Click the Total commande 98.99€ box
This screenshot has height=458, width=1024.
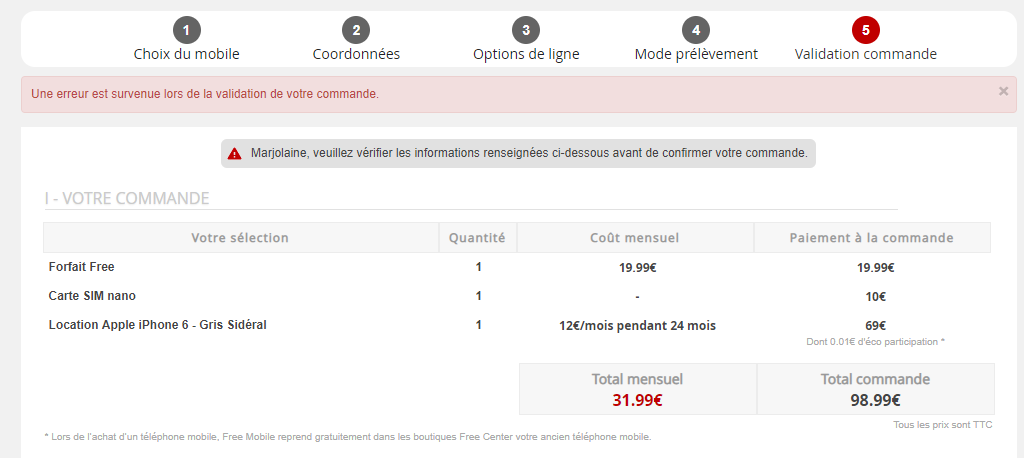pos(875,389)
